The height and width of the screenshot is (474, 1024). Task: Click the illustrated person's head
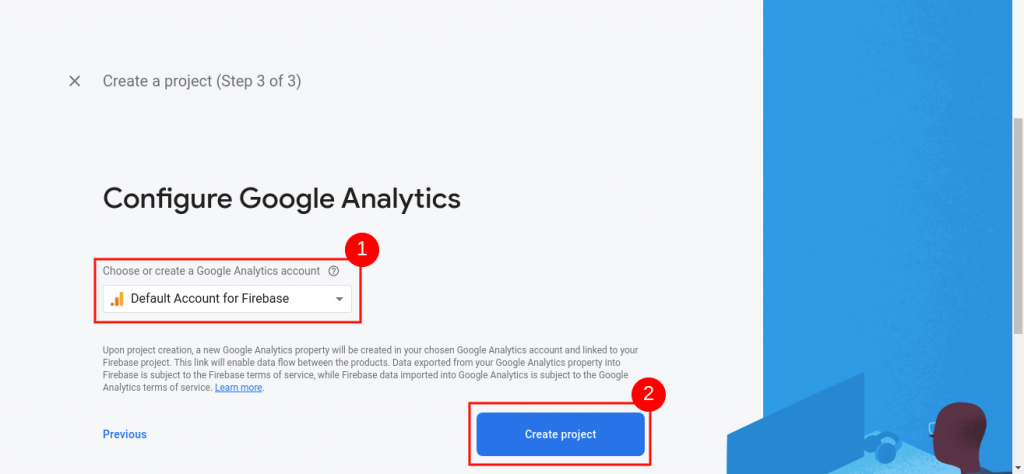click(x=963, y=426)
